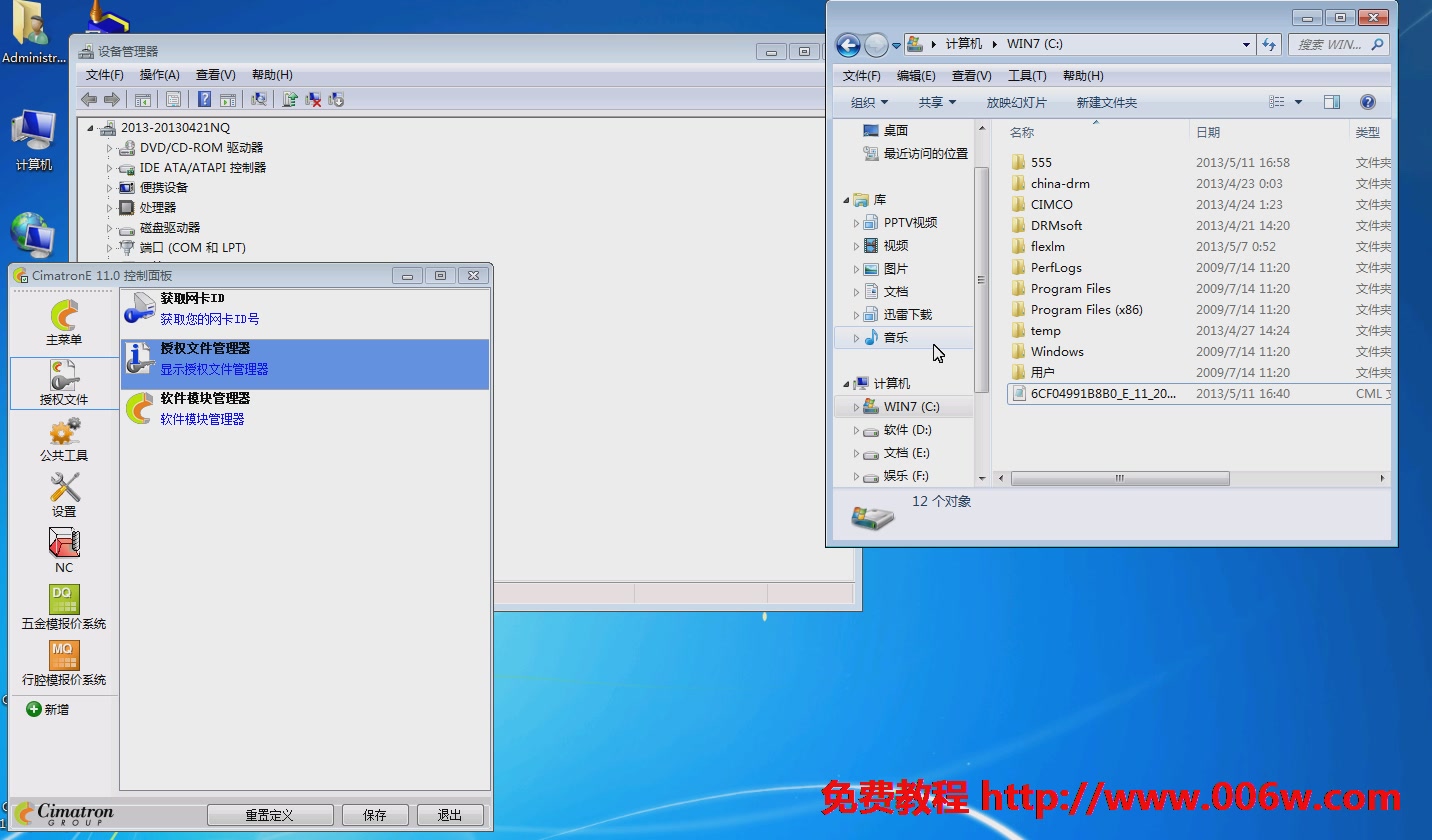The width and height of the screenshot is (1432, 840).
Task: Open 工具(T) menu in Explorer
Action: [x=1027, y=76]
